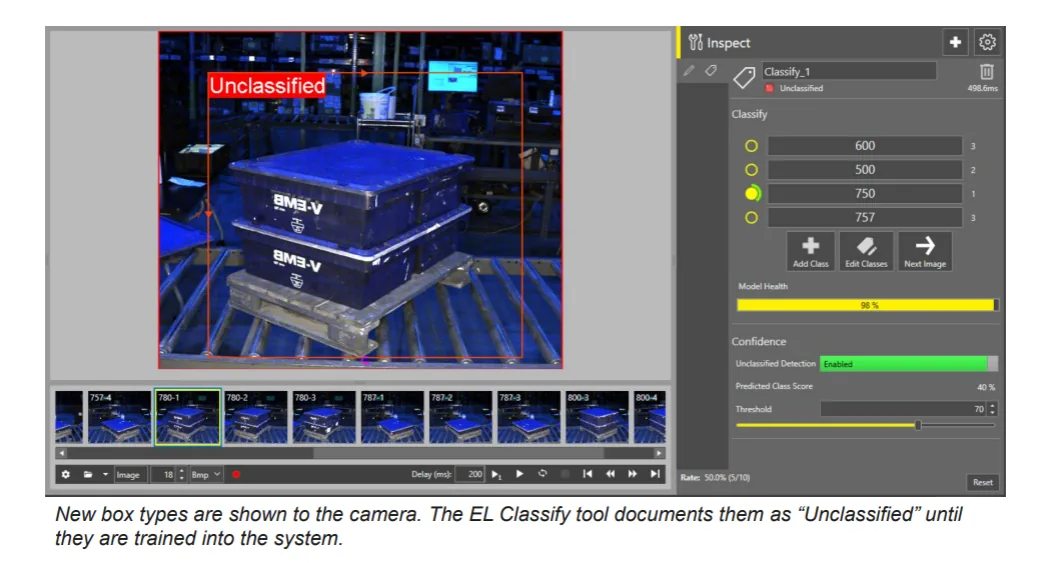Select the 757 class radio button

tap(751, 217)
